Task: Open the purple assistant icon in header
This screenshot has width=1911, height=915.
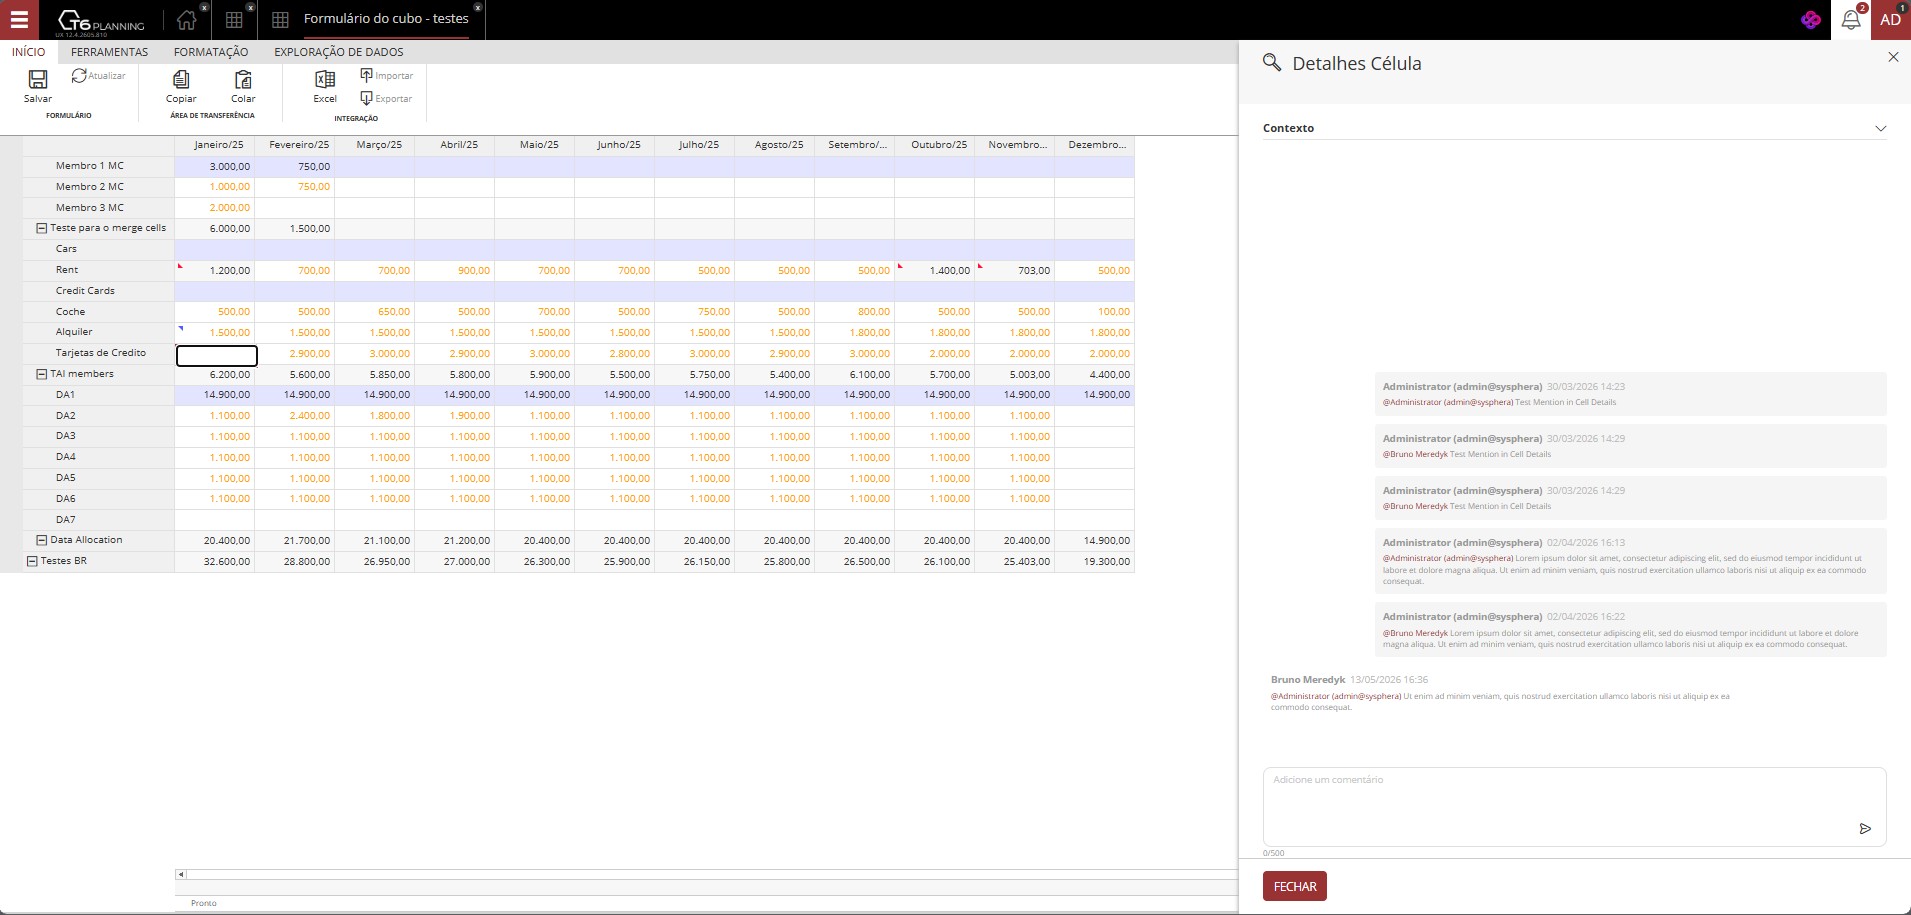Action: [1811, 20]
